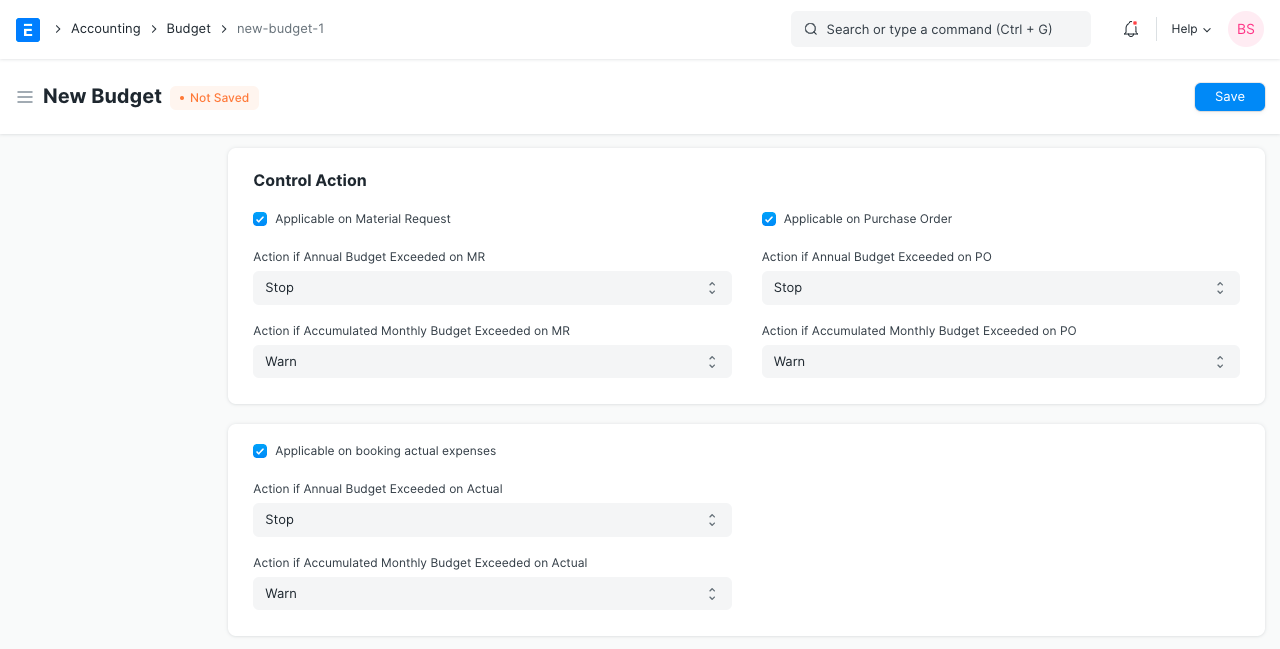The height and width of the screenshot is (649, 1280).
Task: Uncheck Applicable on Material Request
Action: (x=260, y=219)
